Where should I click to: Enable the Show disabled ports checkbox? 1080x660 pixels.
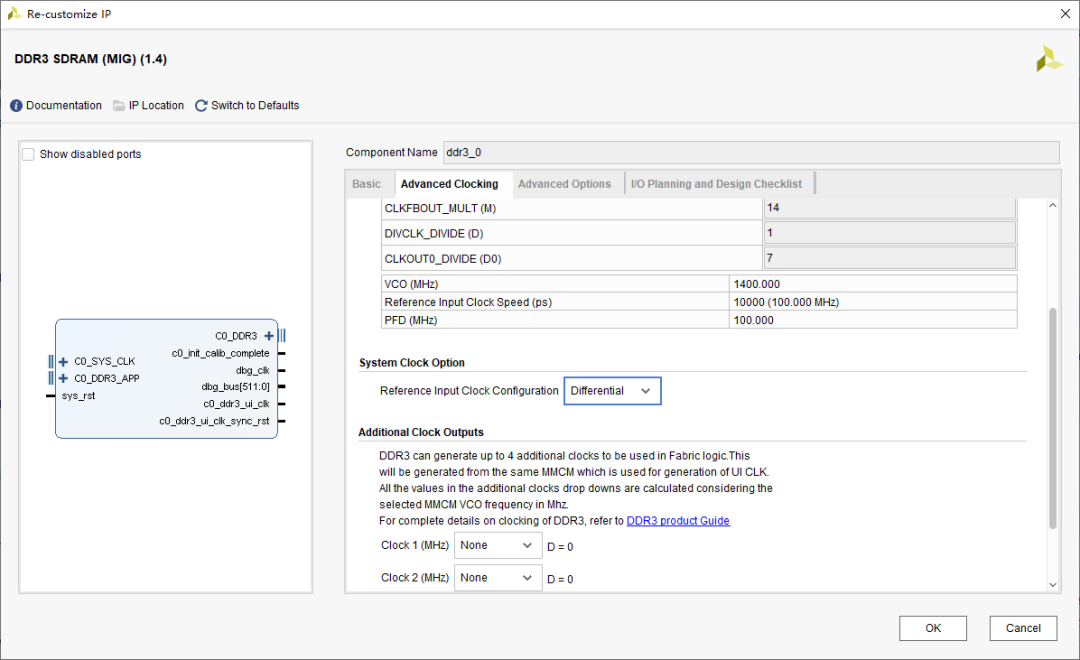click(28, 154)
